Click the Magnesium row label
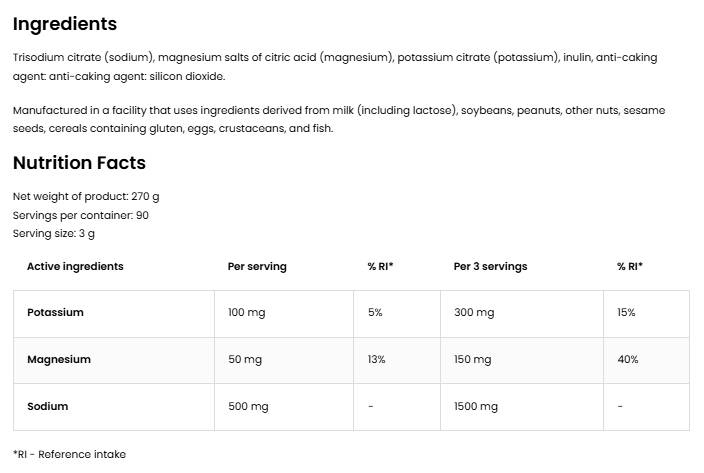Screen dimensions: 704x473 pyautogui.click(x=58, y=360)
